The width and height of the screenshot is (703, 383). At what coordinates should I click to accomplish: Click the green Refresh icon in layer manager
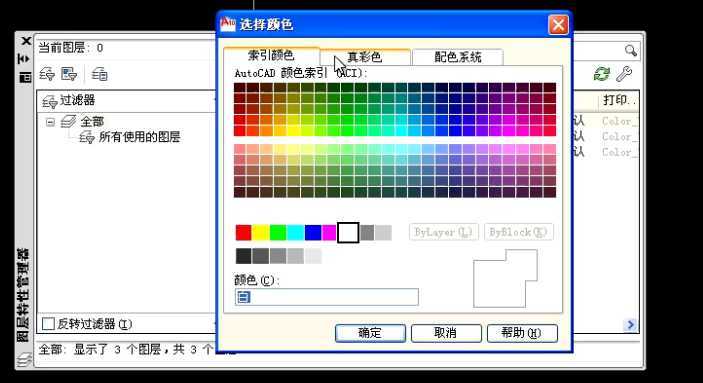(x=602, y=74)
